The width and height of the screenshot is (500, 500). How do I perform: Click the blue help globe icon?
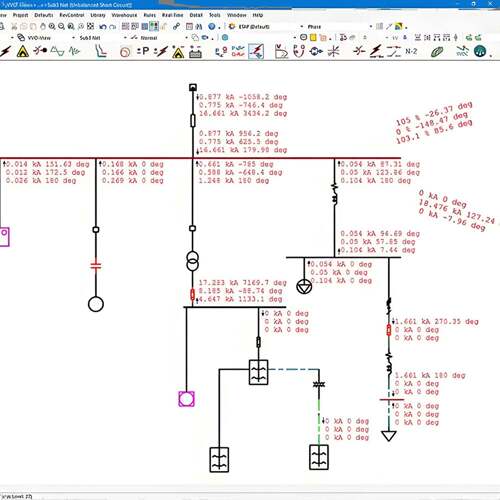(212, 26)
